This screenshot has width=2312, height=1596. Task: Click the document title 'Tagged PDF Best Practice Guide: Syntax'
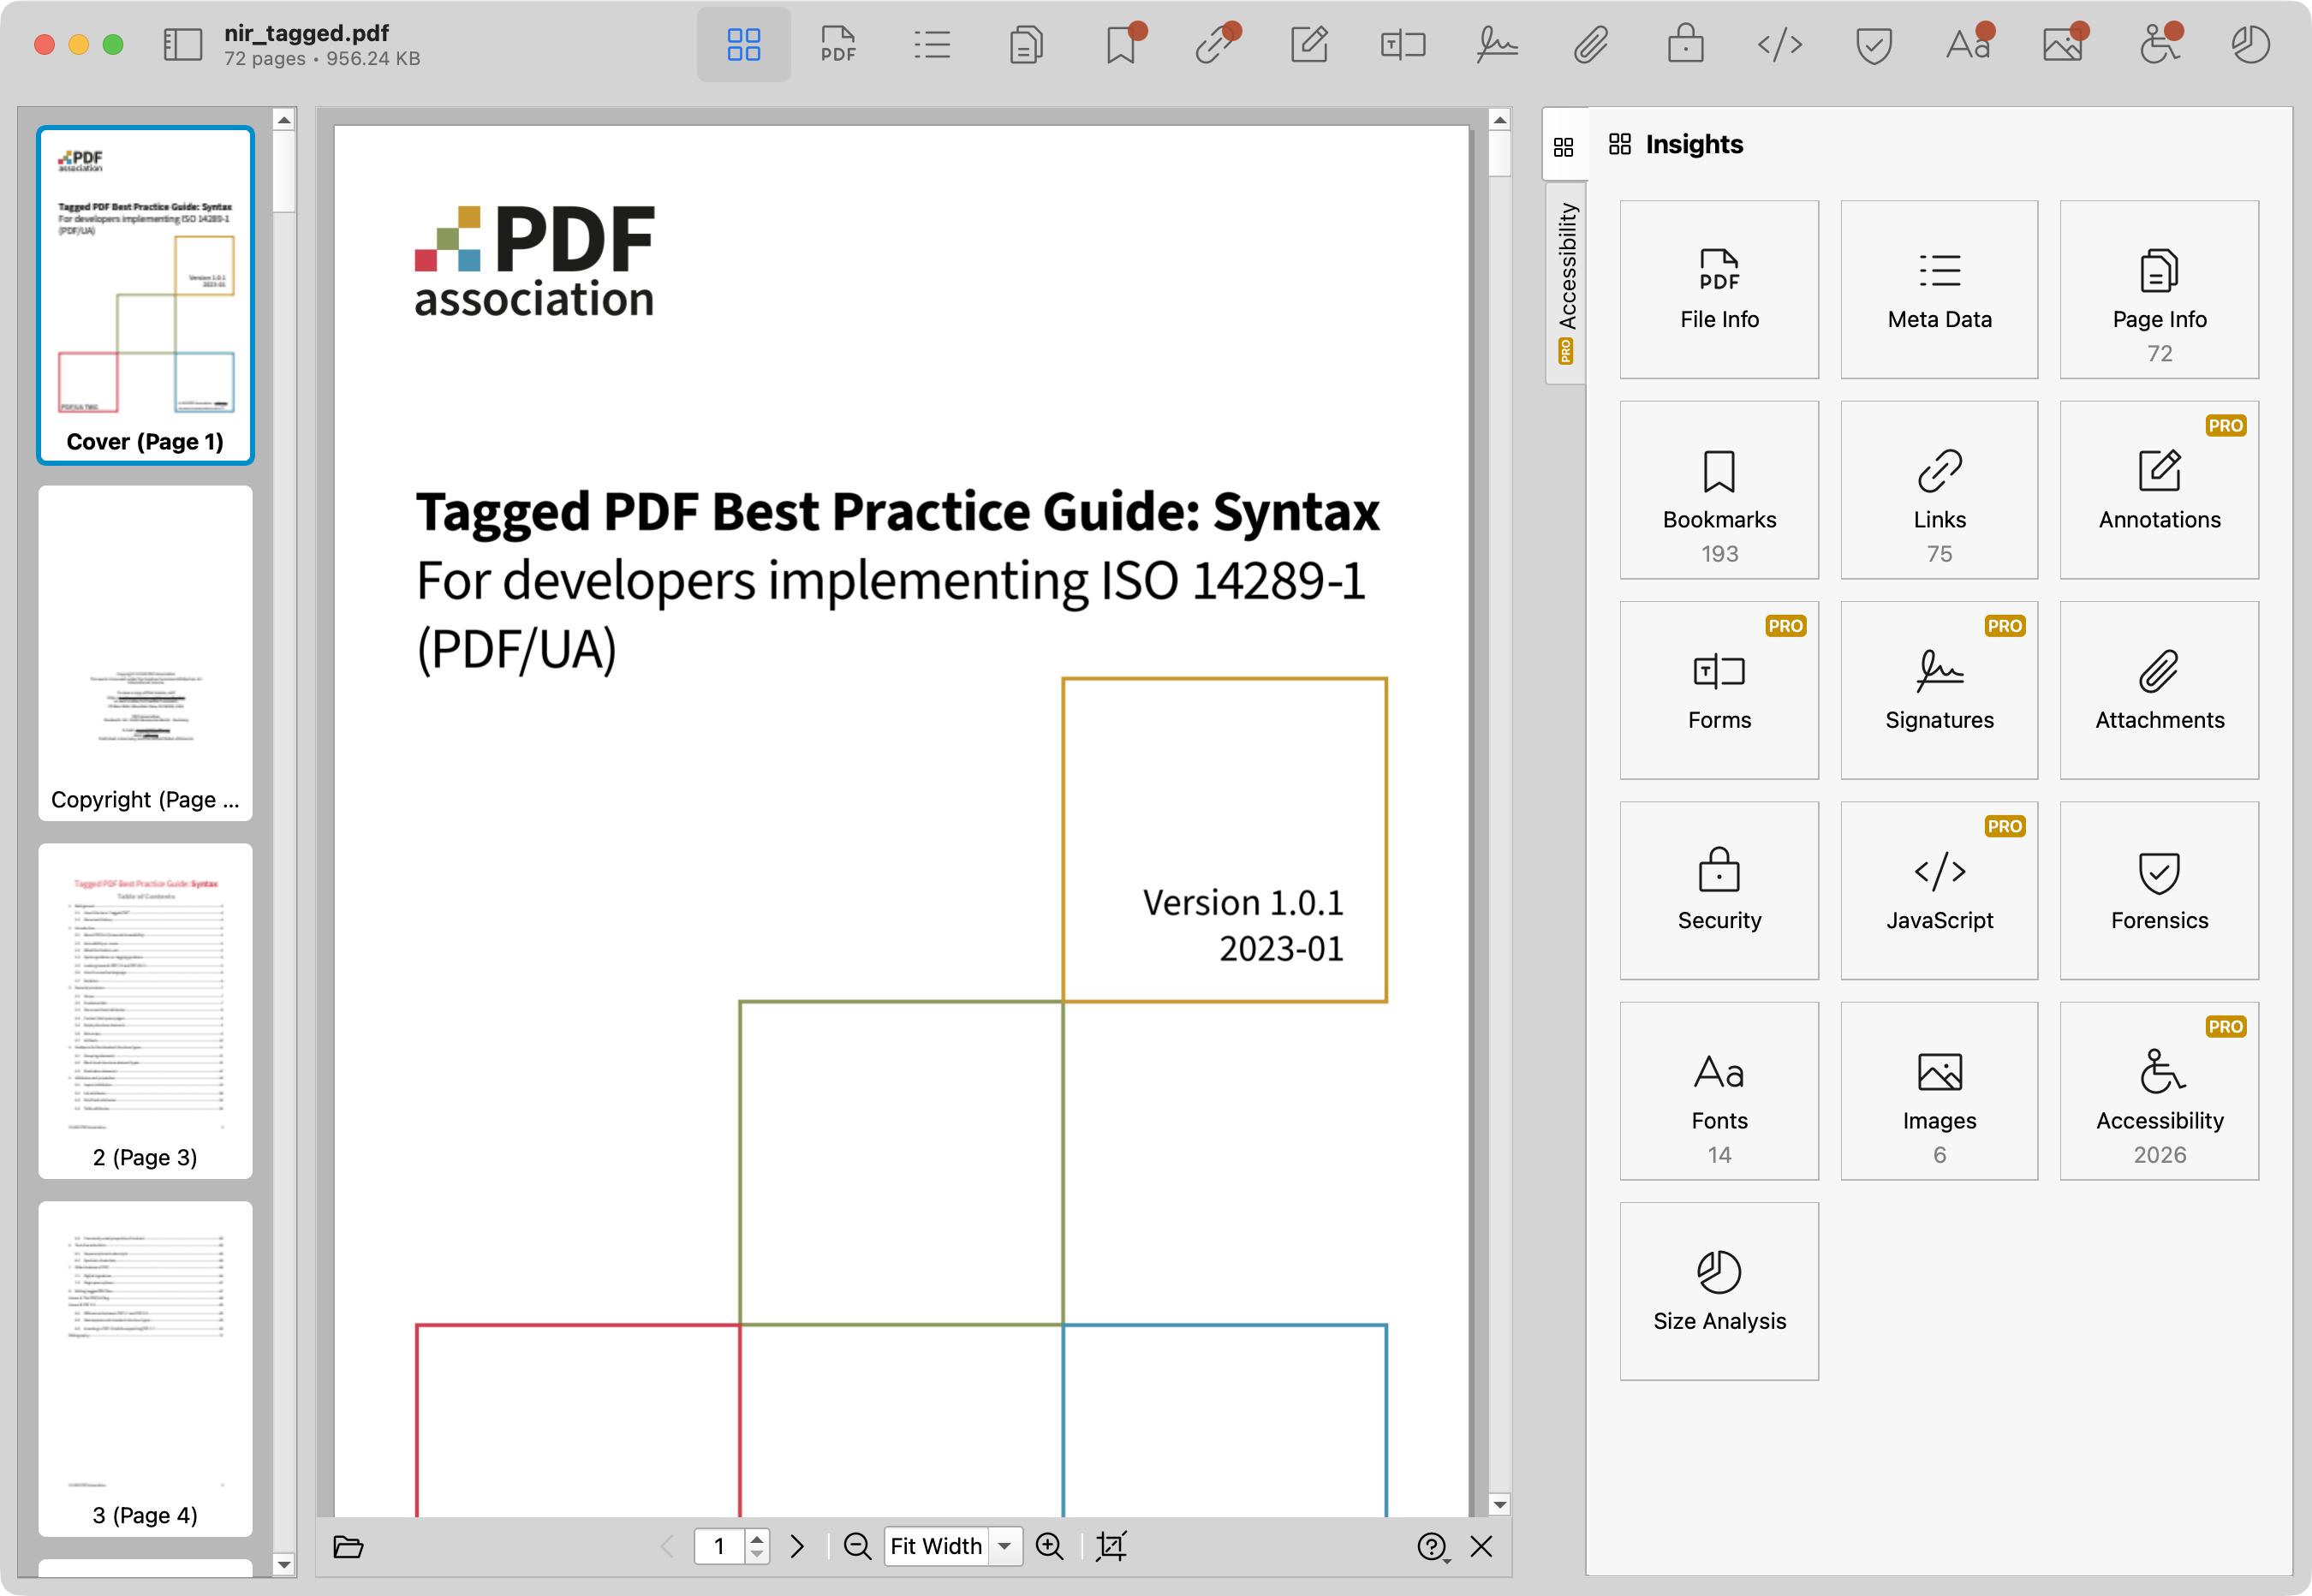898,512
